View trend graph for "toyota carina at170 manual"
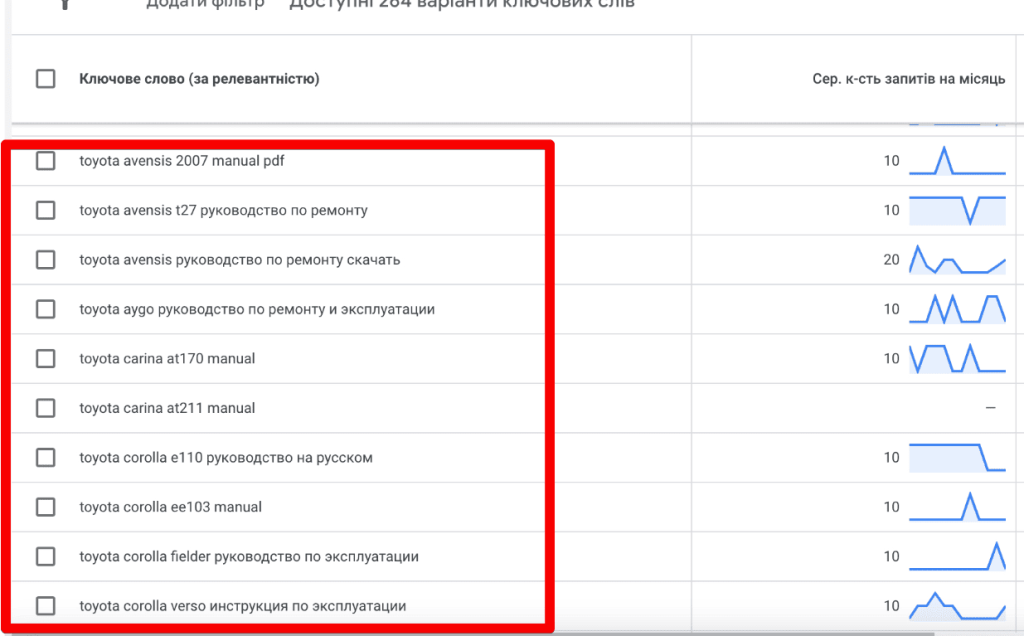Viewport: 1024px width, 636px height. tap(956, 359)
